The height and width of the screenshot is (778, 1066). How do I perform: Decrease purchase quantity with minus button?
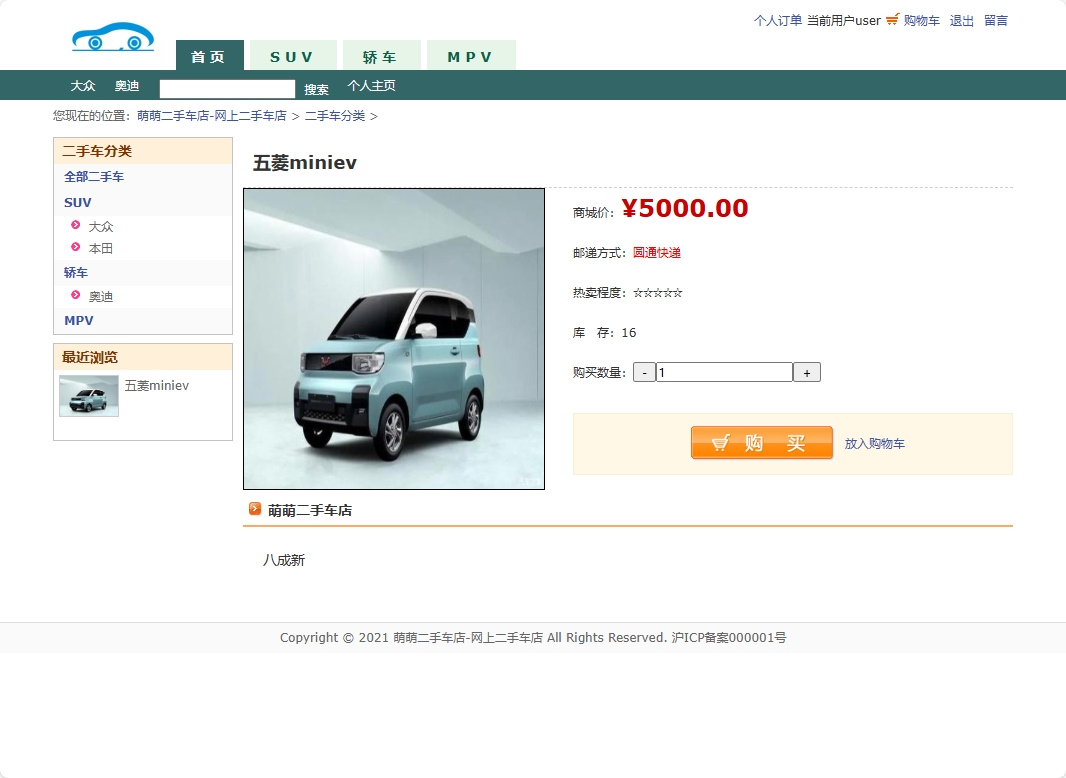[x=644, y=373]
